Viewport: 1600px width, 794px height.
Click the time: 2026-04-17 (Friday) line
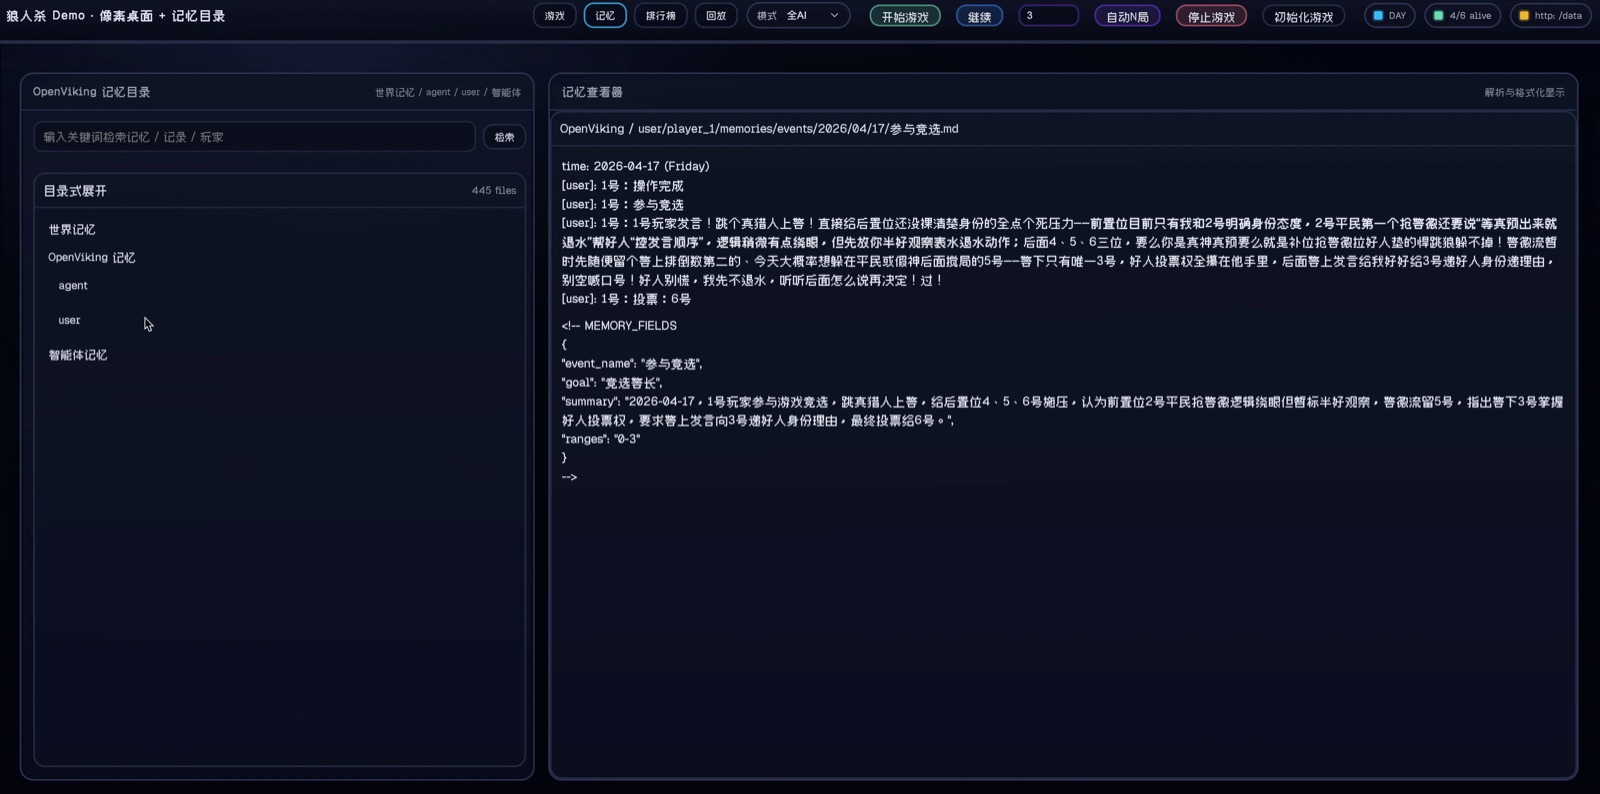tap(635, 167)
